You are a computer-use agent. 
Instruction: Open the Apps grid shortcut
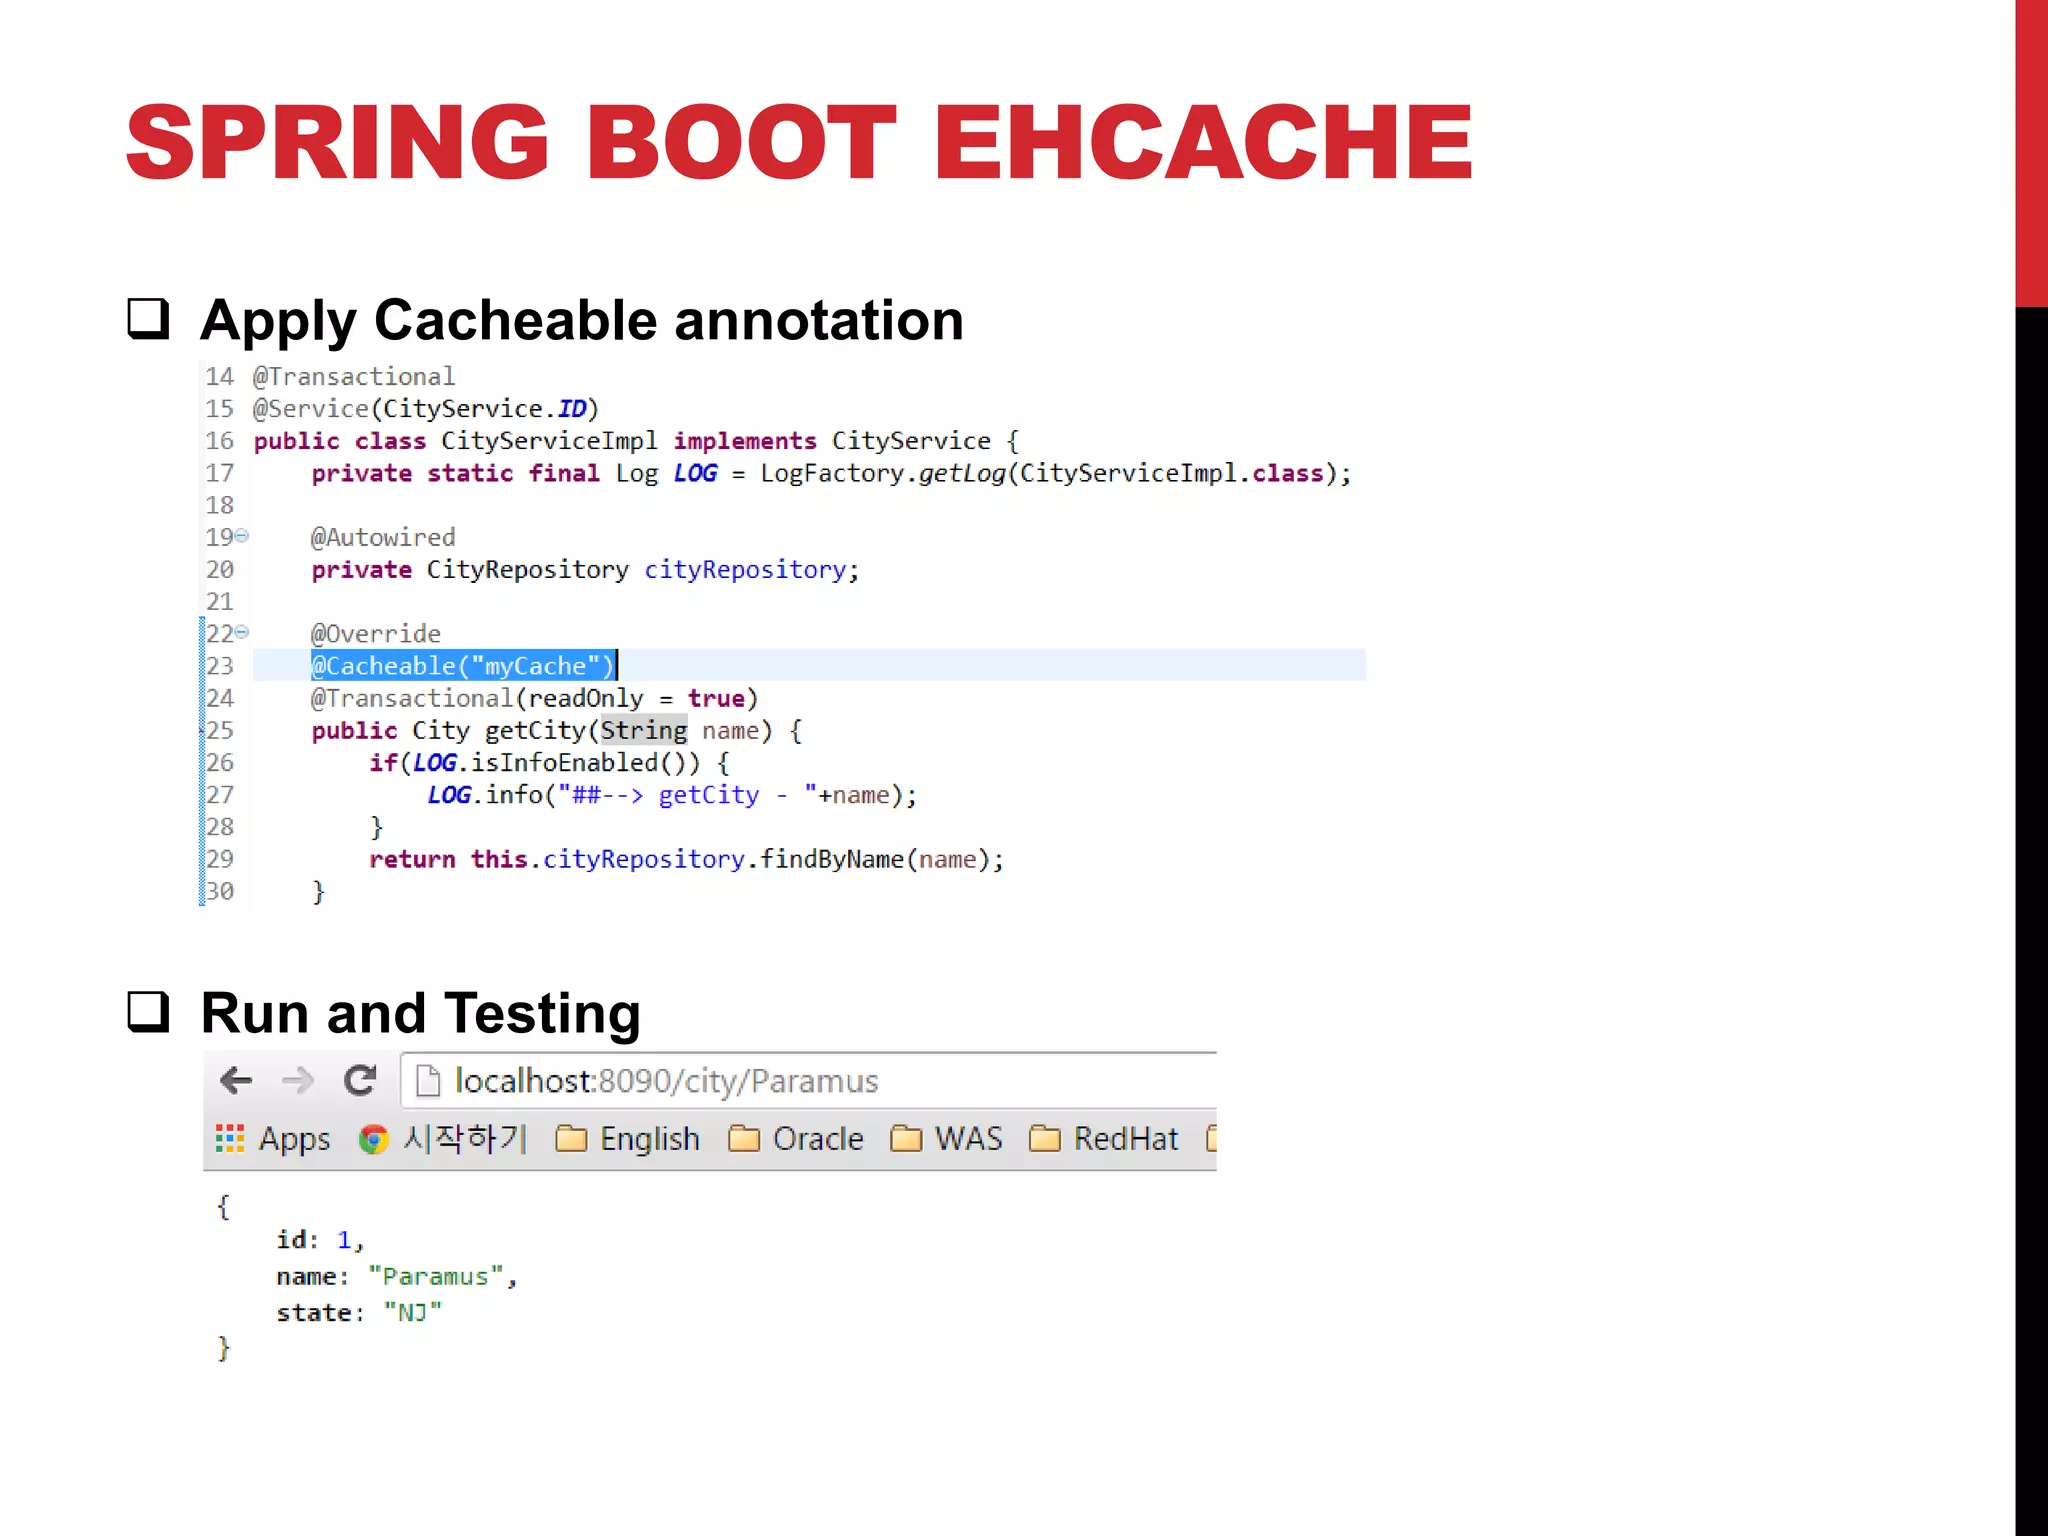[272, 1139]
